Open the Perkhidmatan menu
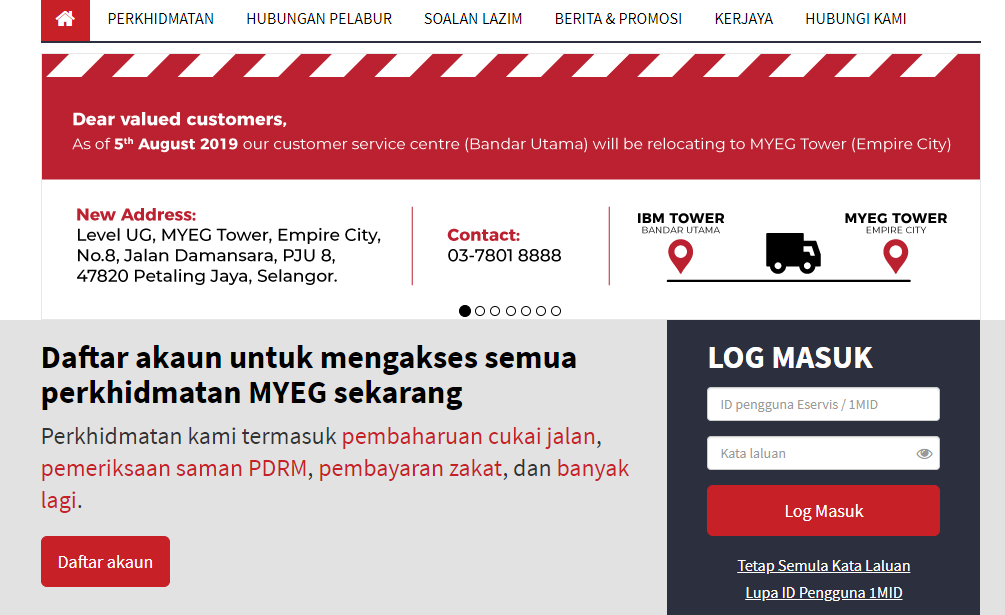This screenshot has height=615, width=1005. 160,19
